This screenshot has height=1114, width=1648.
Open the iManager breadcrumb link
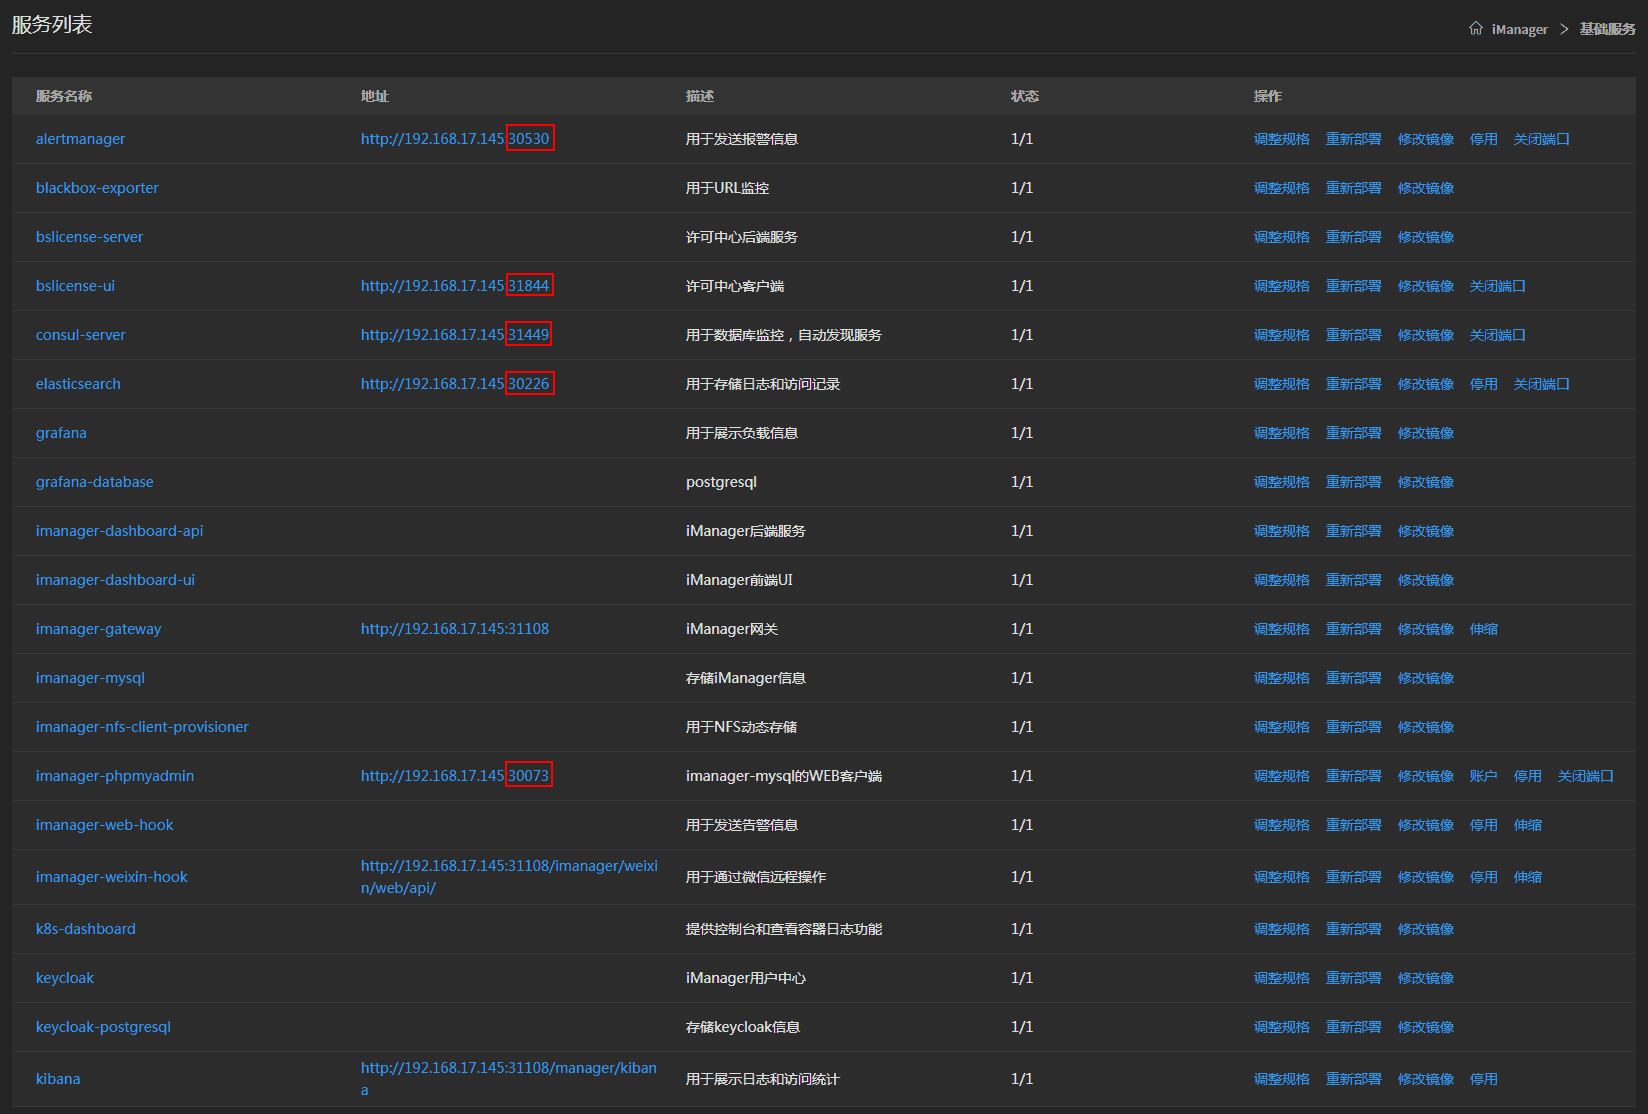1519,29
